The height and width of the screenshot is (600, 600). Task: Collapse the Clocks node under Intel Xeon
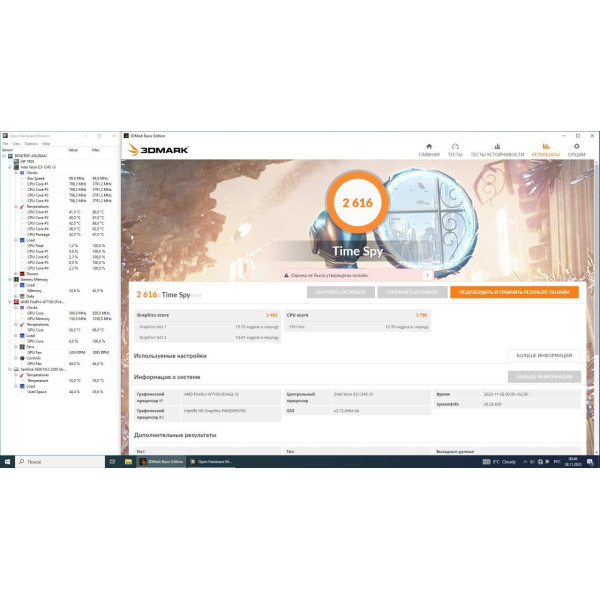pyautogui.click(x=16, y=173)
